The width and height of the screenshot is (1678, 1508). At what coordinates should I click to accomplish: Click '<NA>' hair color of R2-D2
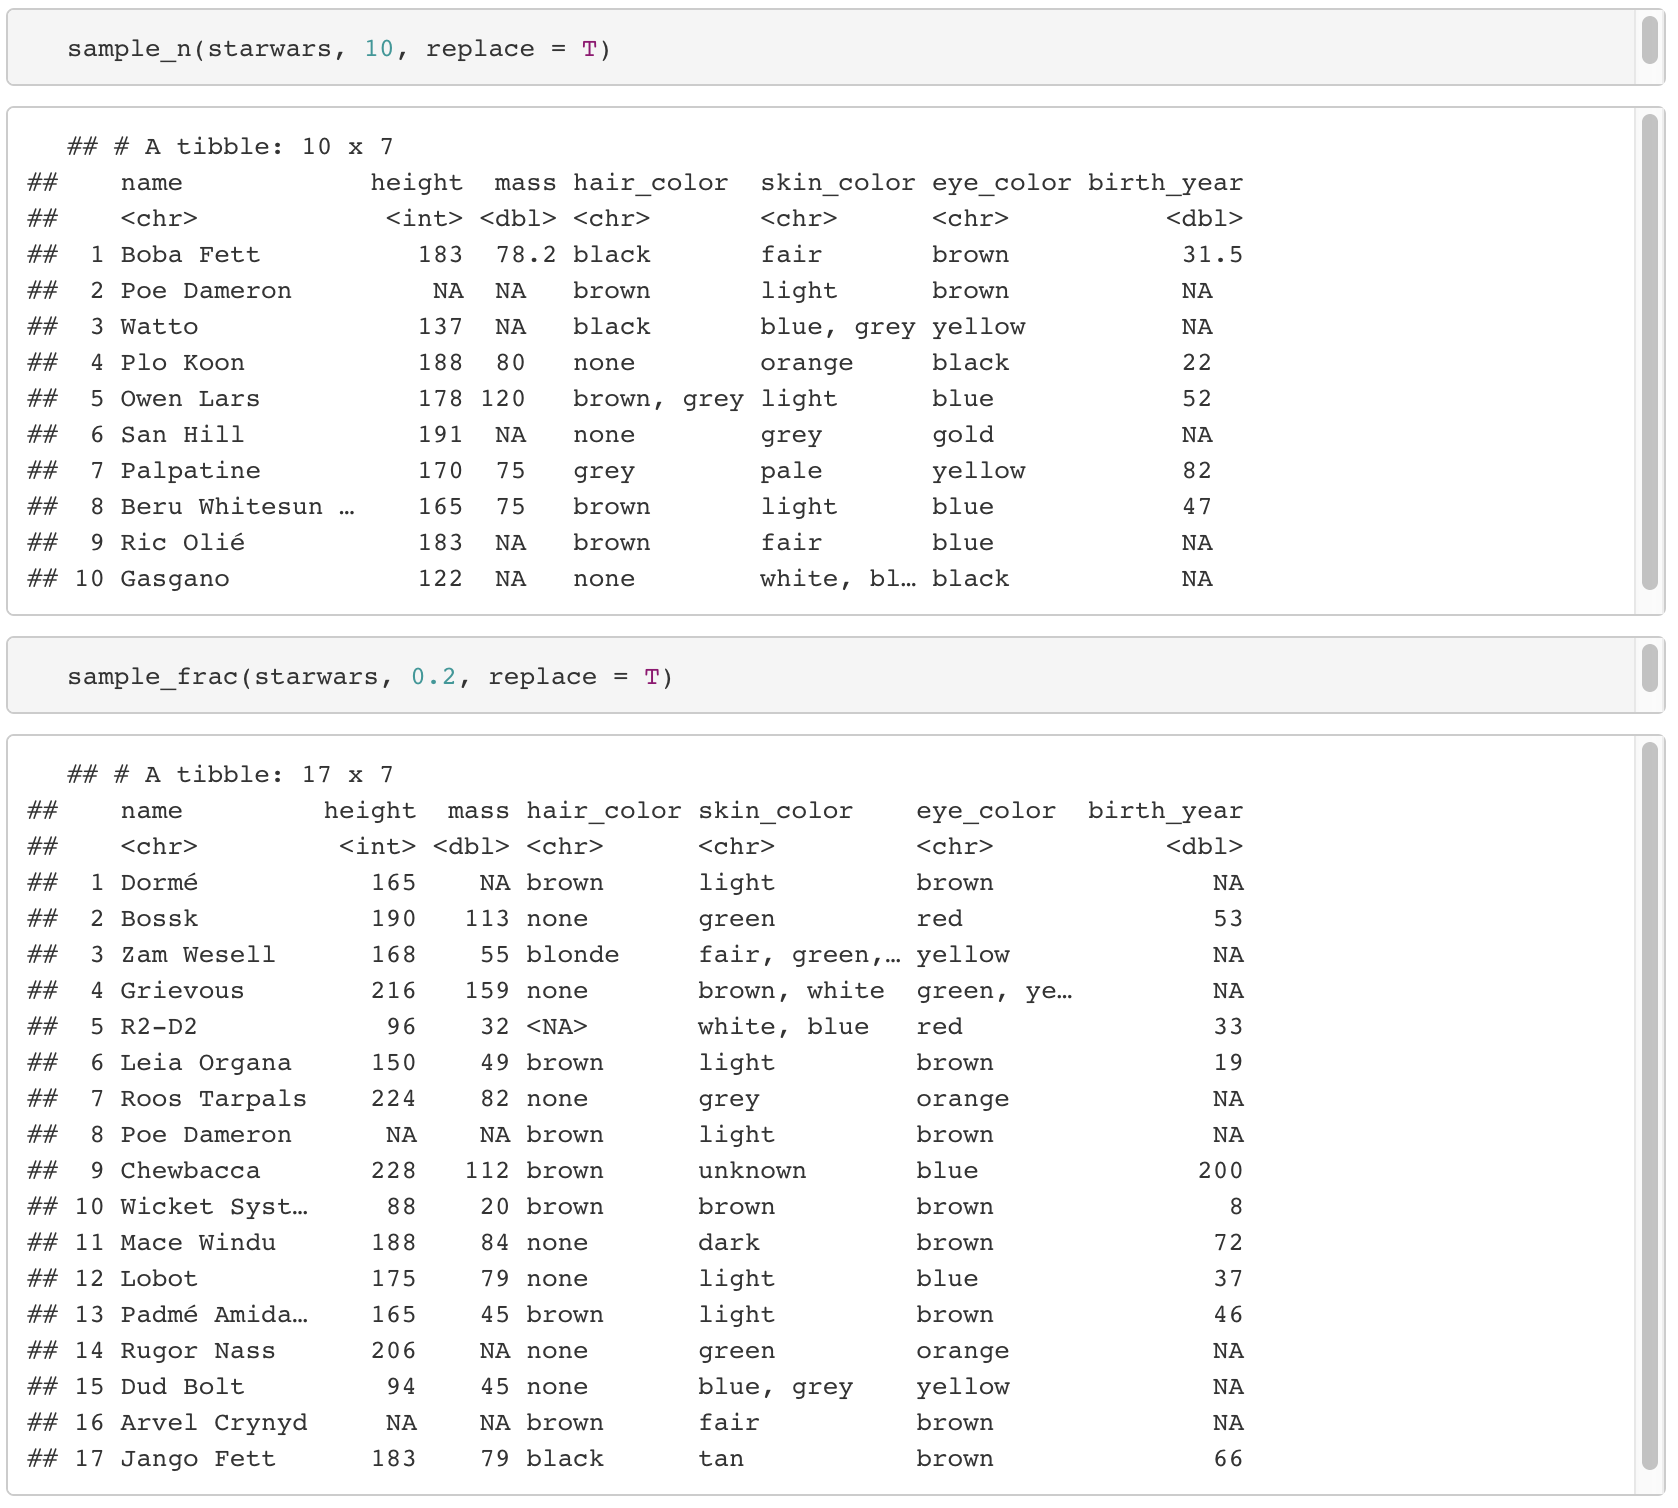coord(557,1027)
